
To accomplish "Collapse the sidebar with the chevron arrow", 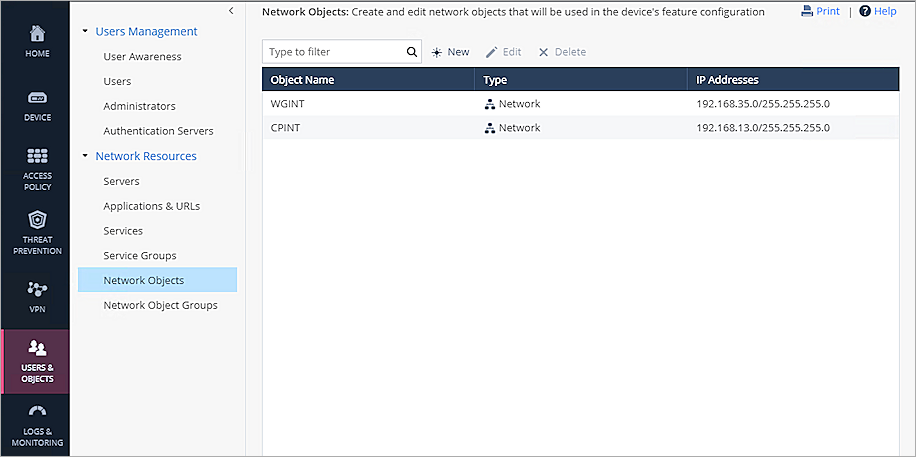I will click(x=232, y=10).
